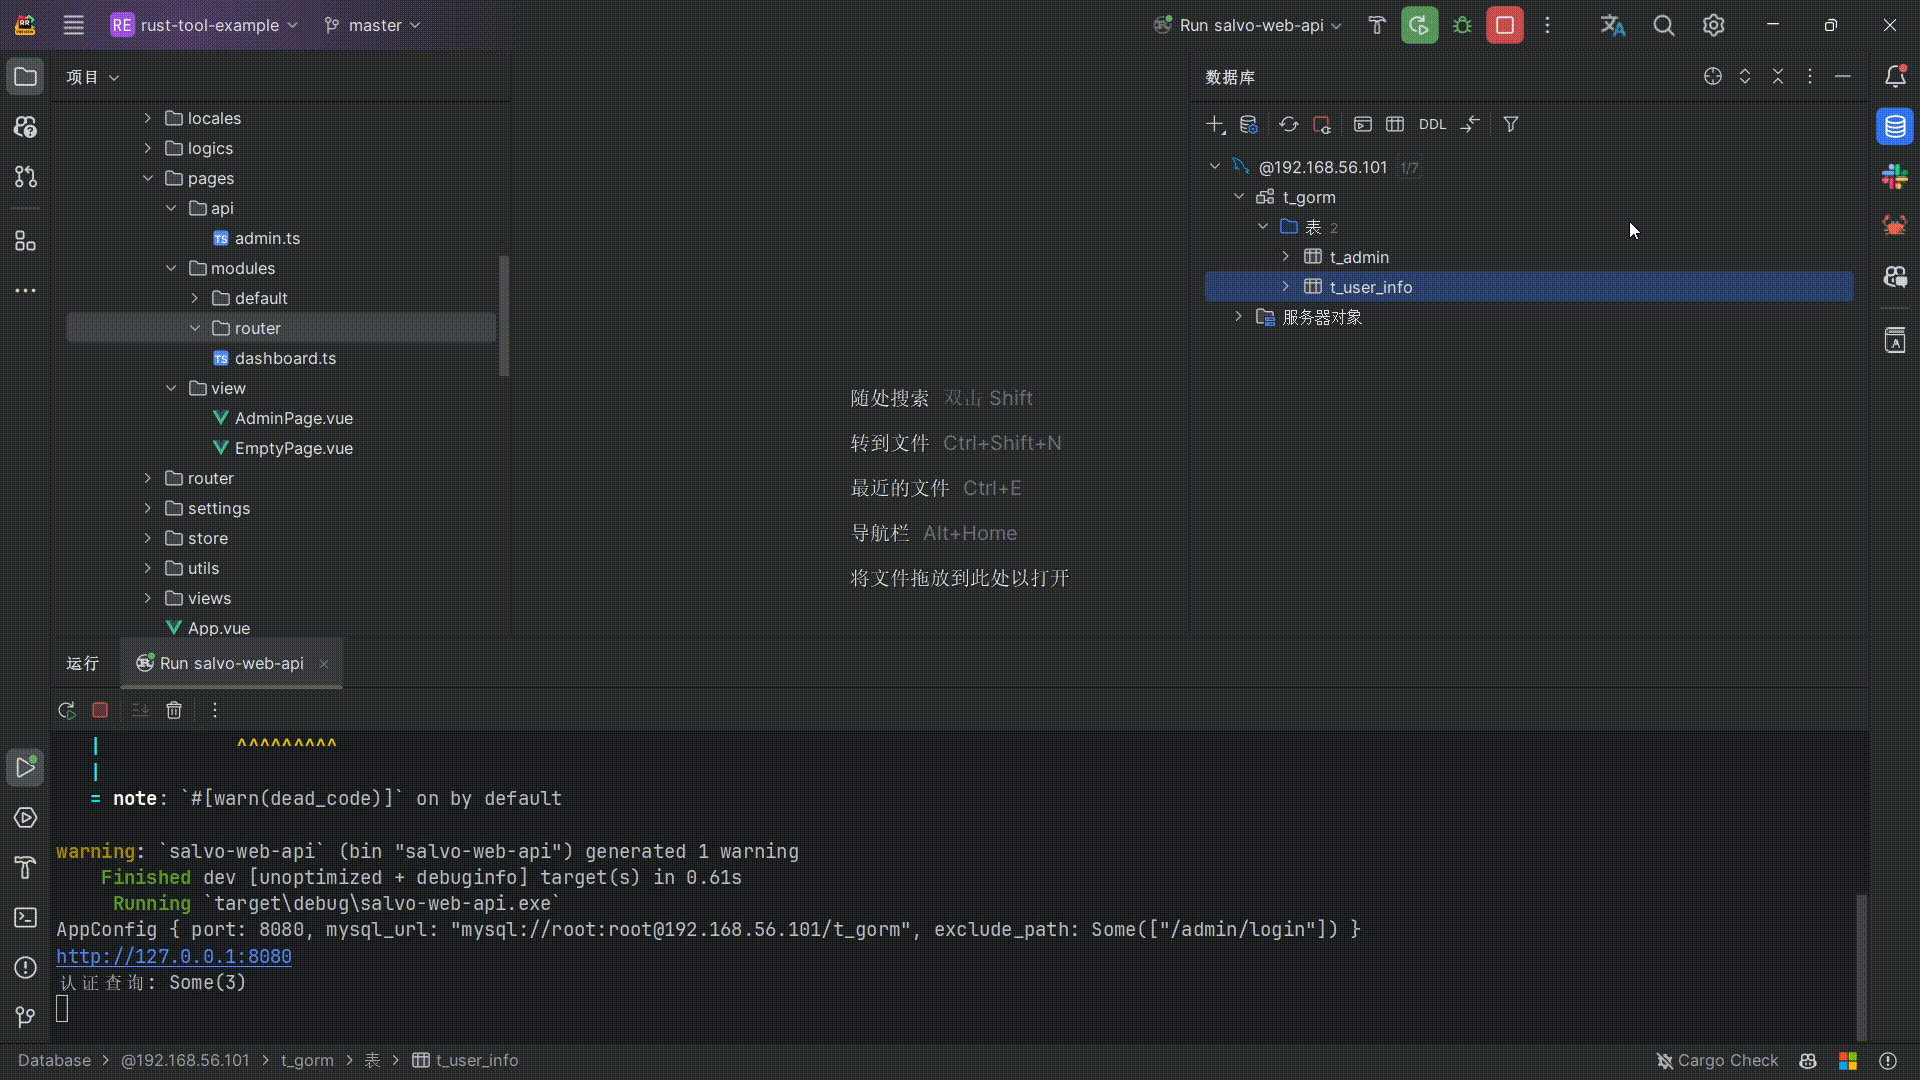Click the DDL toolbar button

point(1432,124)
